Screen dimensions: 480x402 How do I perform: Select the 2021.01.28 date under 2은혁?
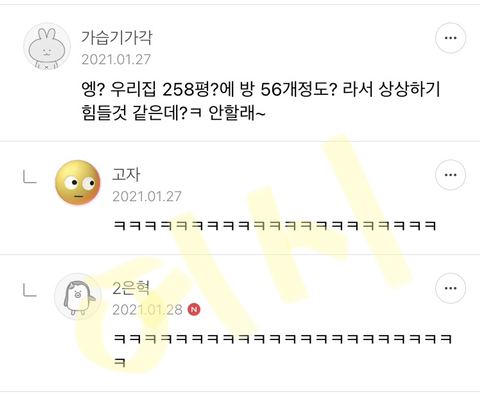[147, 310]
